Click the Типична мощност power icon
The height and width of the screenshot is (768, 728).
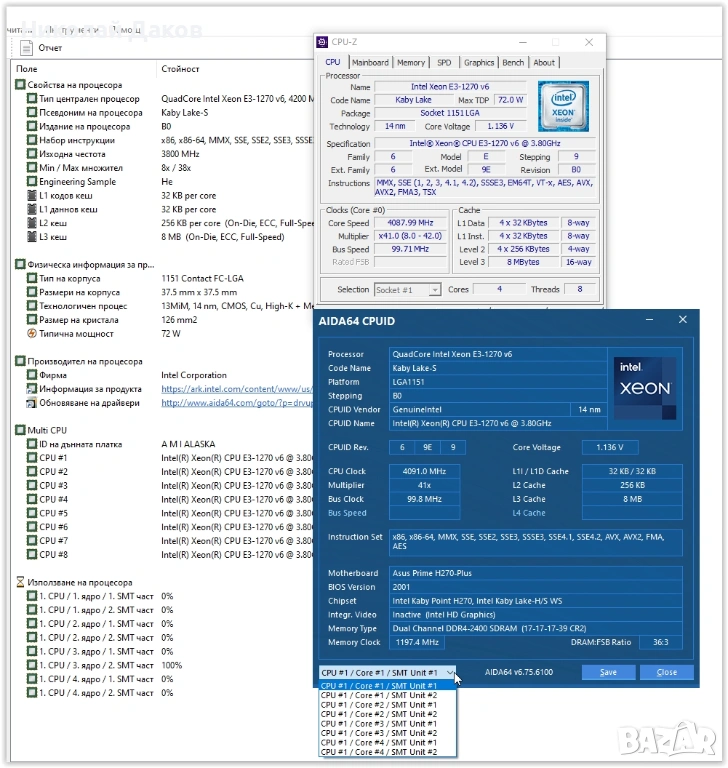point(32,333)
